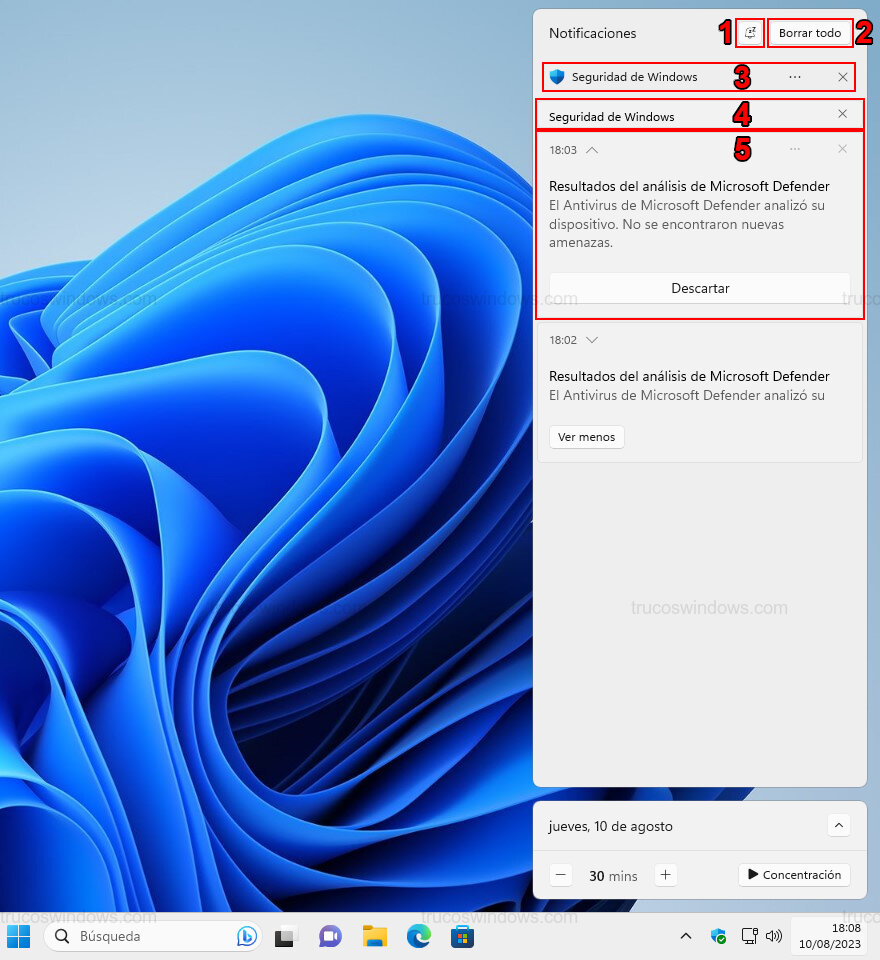Open the Teams chat icon
This screenshot has width=880, height=960.
330,937
